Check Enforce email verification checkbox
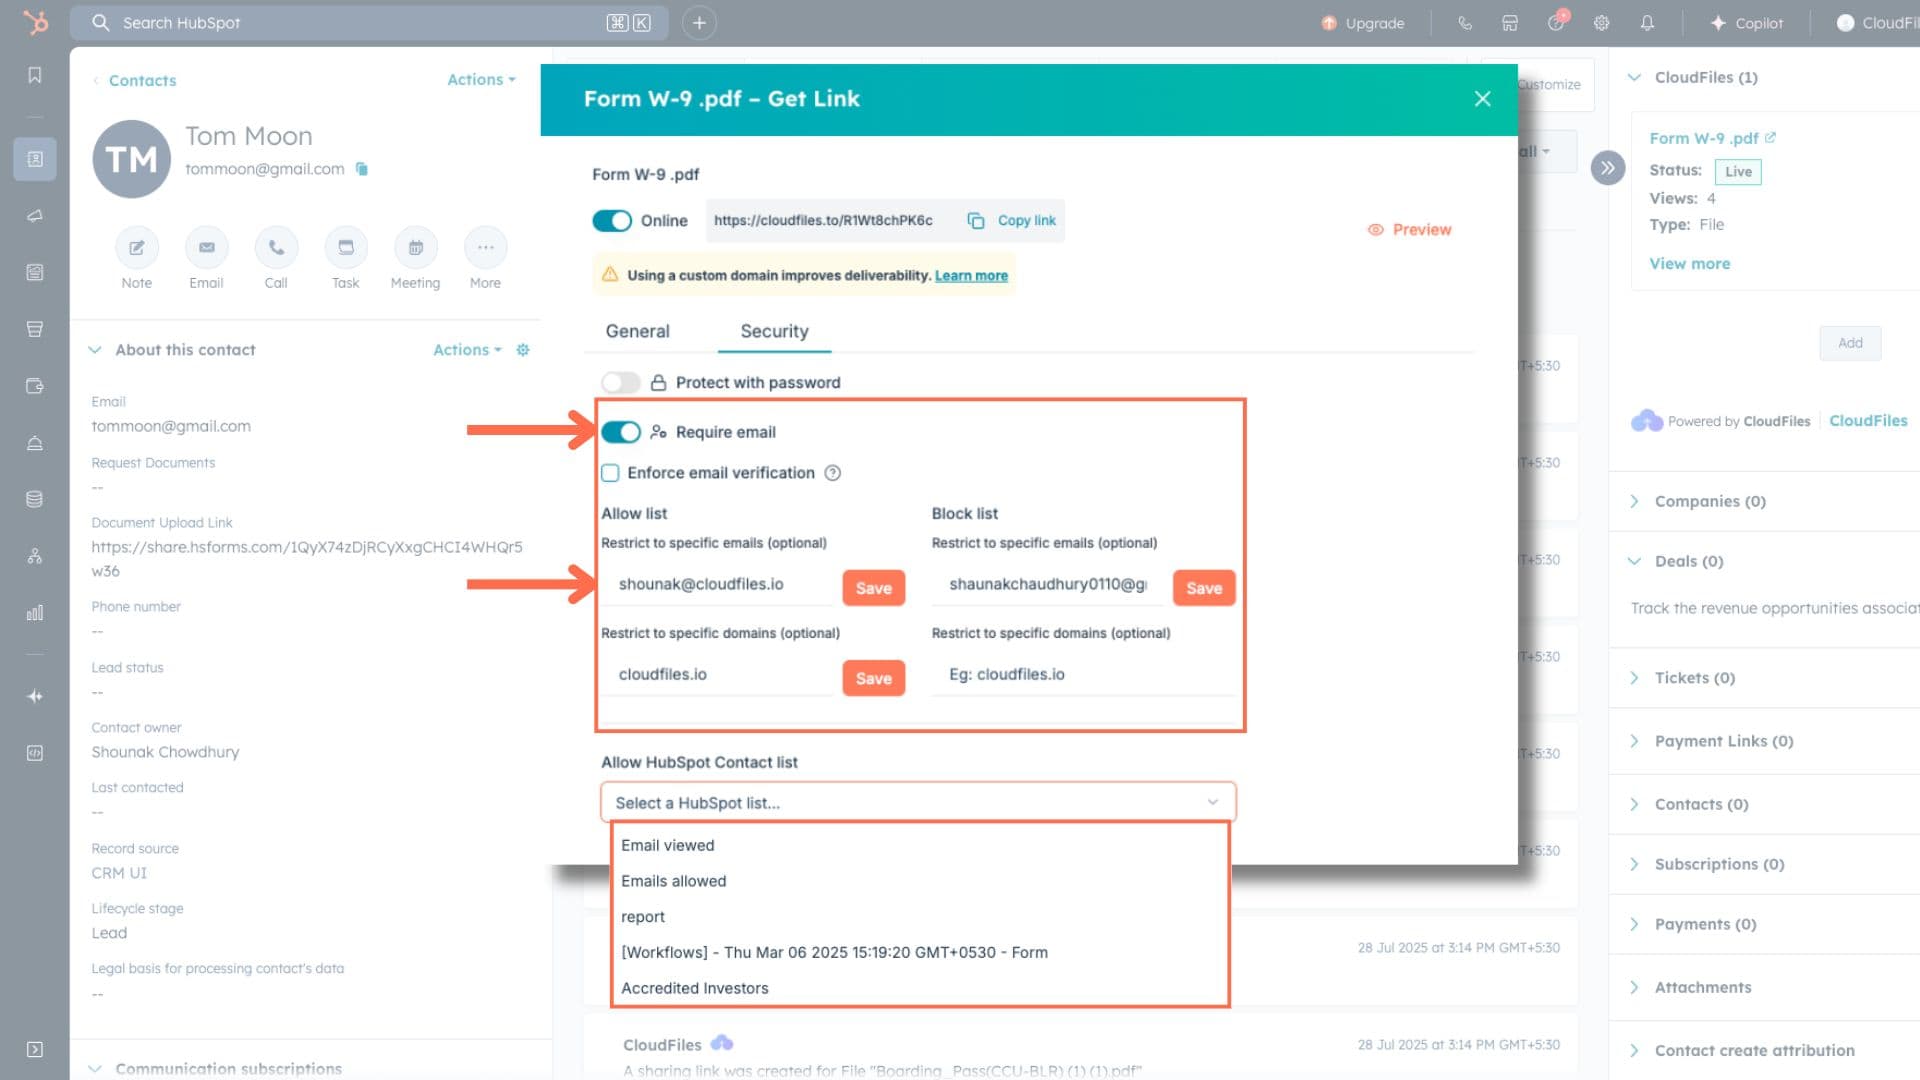1920x1080 pixels. (x=610, y=473)
